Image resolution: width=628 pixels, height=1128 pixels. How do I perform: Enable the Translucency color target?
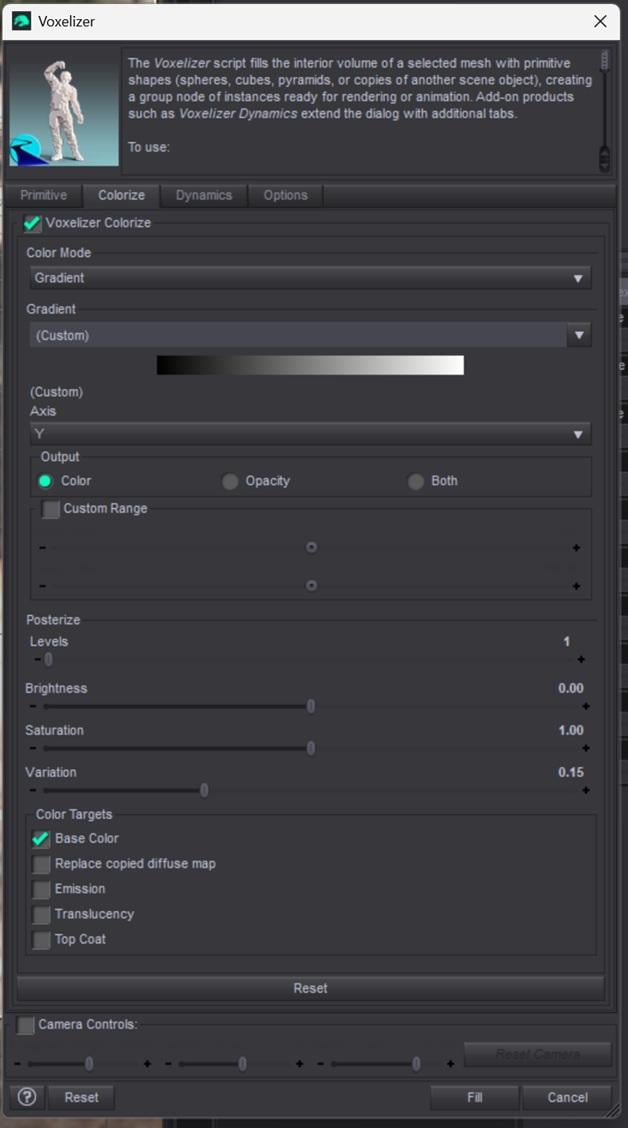pos(41,914)
